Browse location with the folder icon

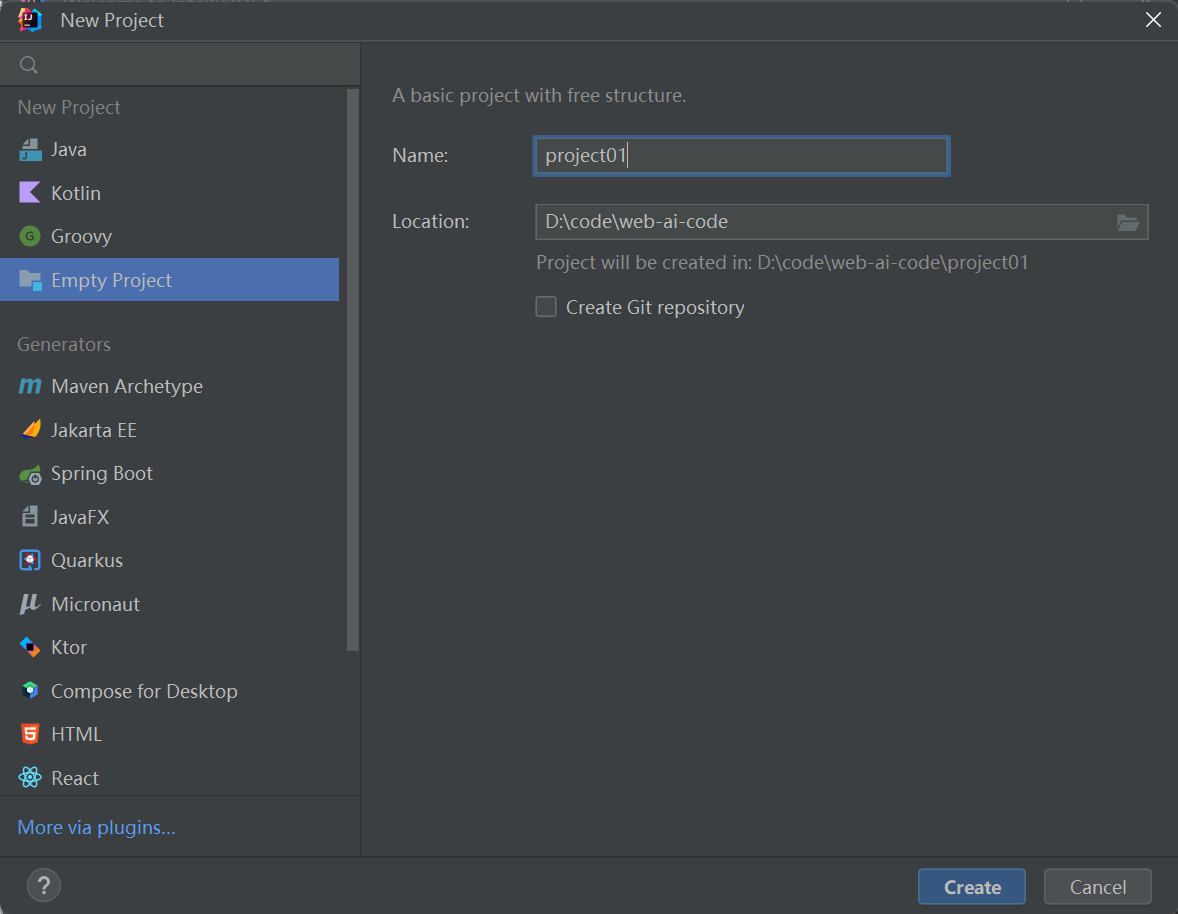[x=1128, y=222]
